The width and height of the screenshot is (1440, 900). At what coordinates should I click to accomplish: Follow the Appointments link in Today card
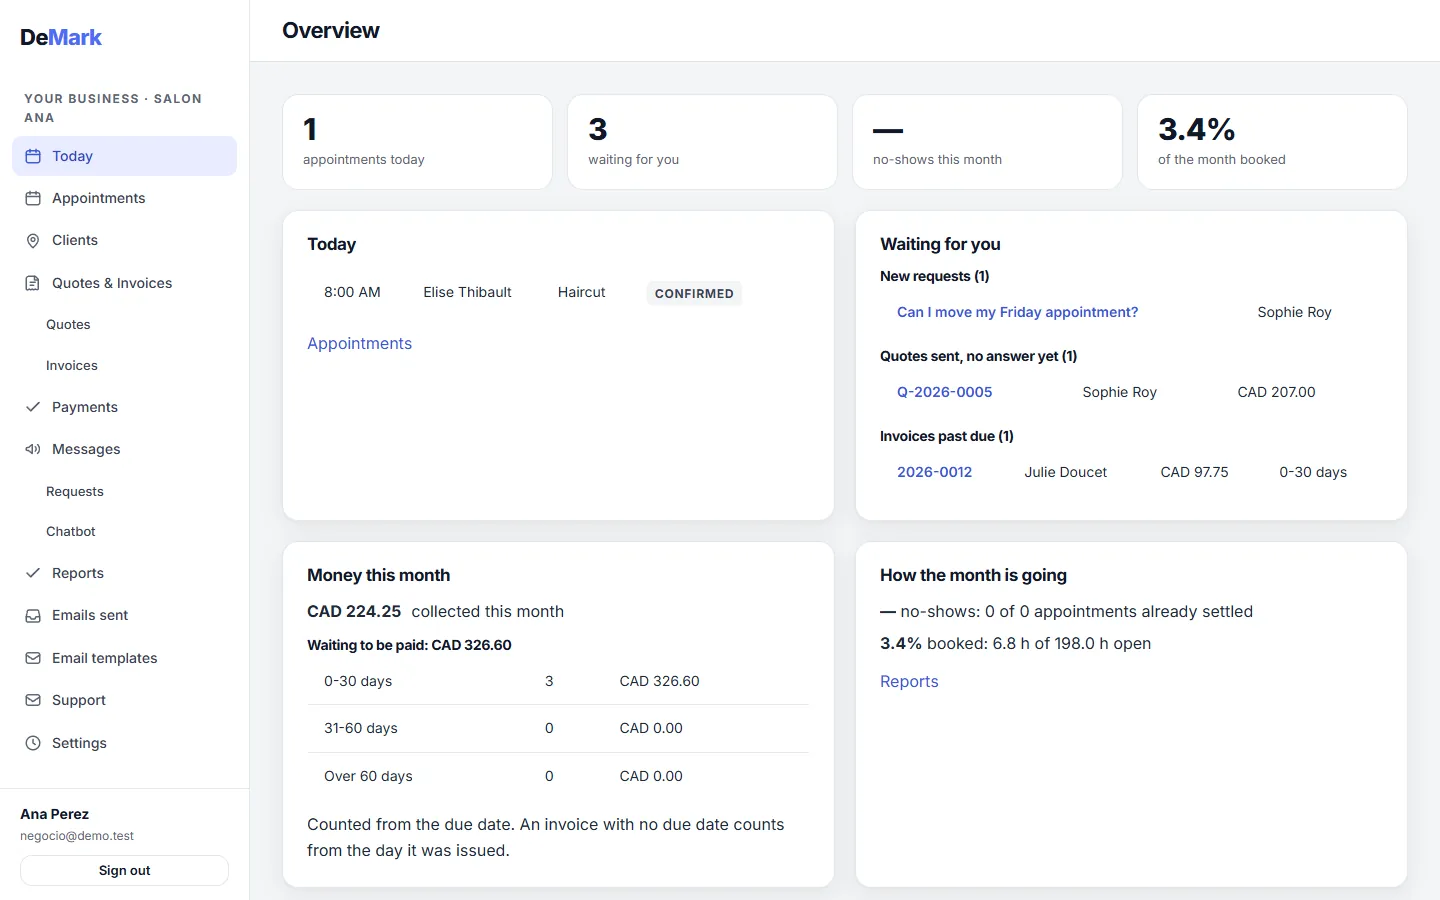pos(359,343)
